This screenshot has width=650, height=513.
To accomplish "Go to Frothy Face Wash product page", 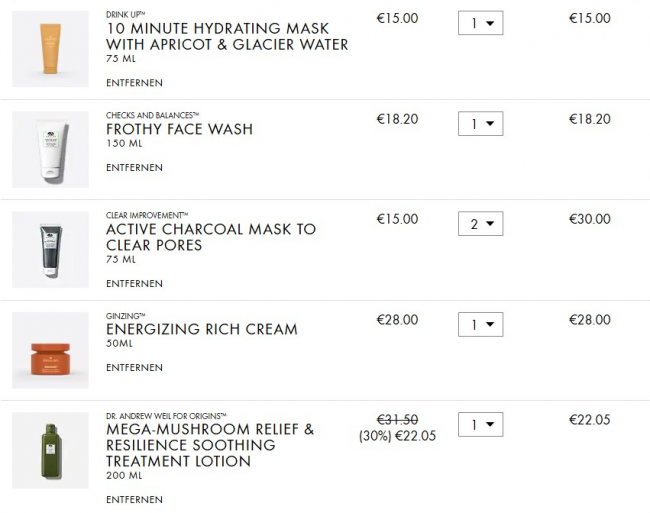I will [179, 129].
